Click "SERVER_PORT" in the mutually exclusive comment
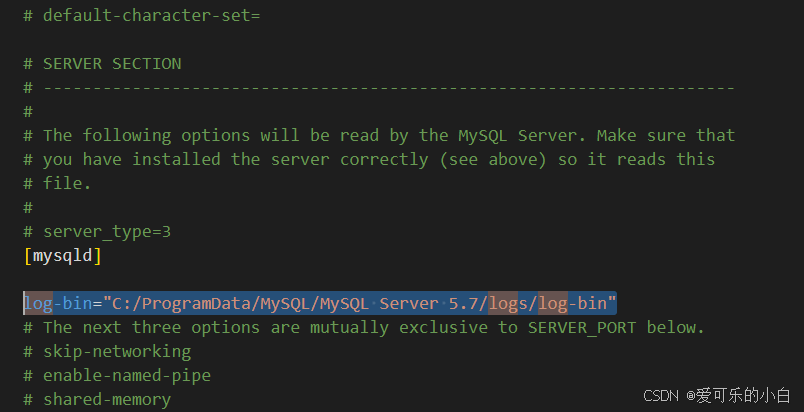 (582, 327)
